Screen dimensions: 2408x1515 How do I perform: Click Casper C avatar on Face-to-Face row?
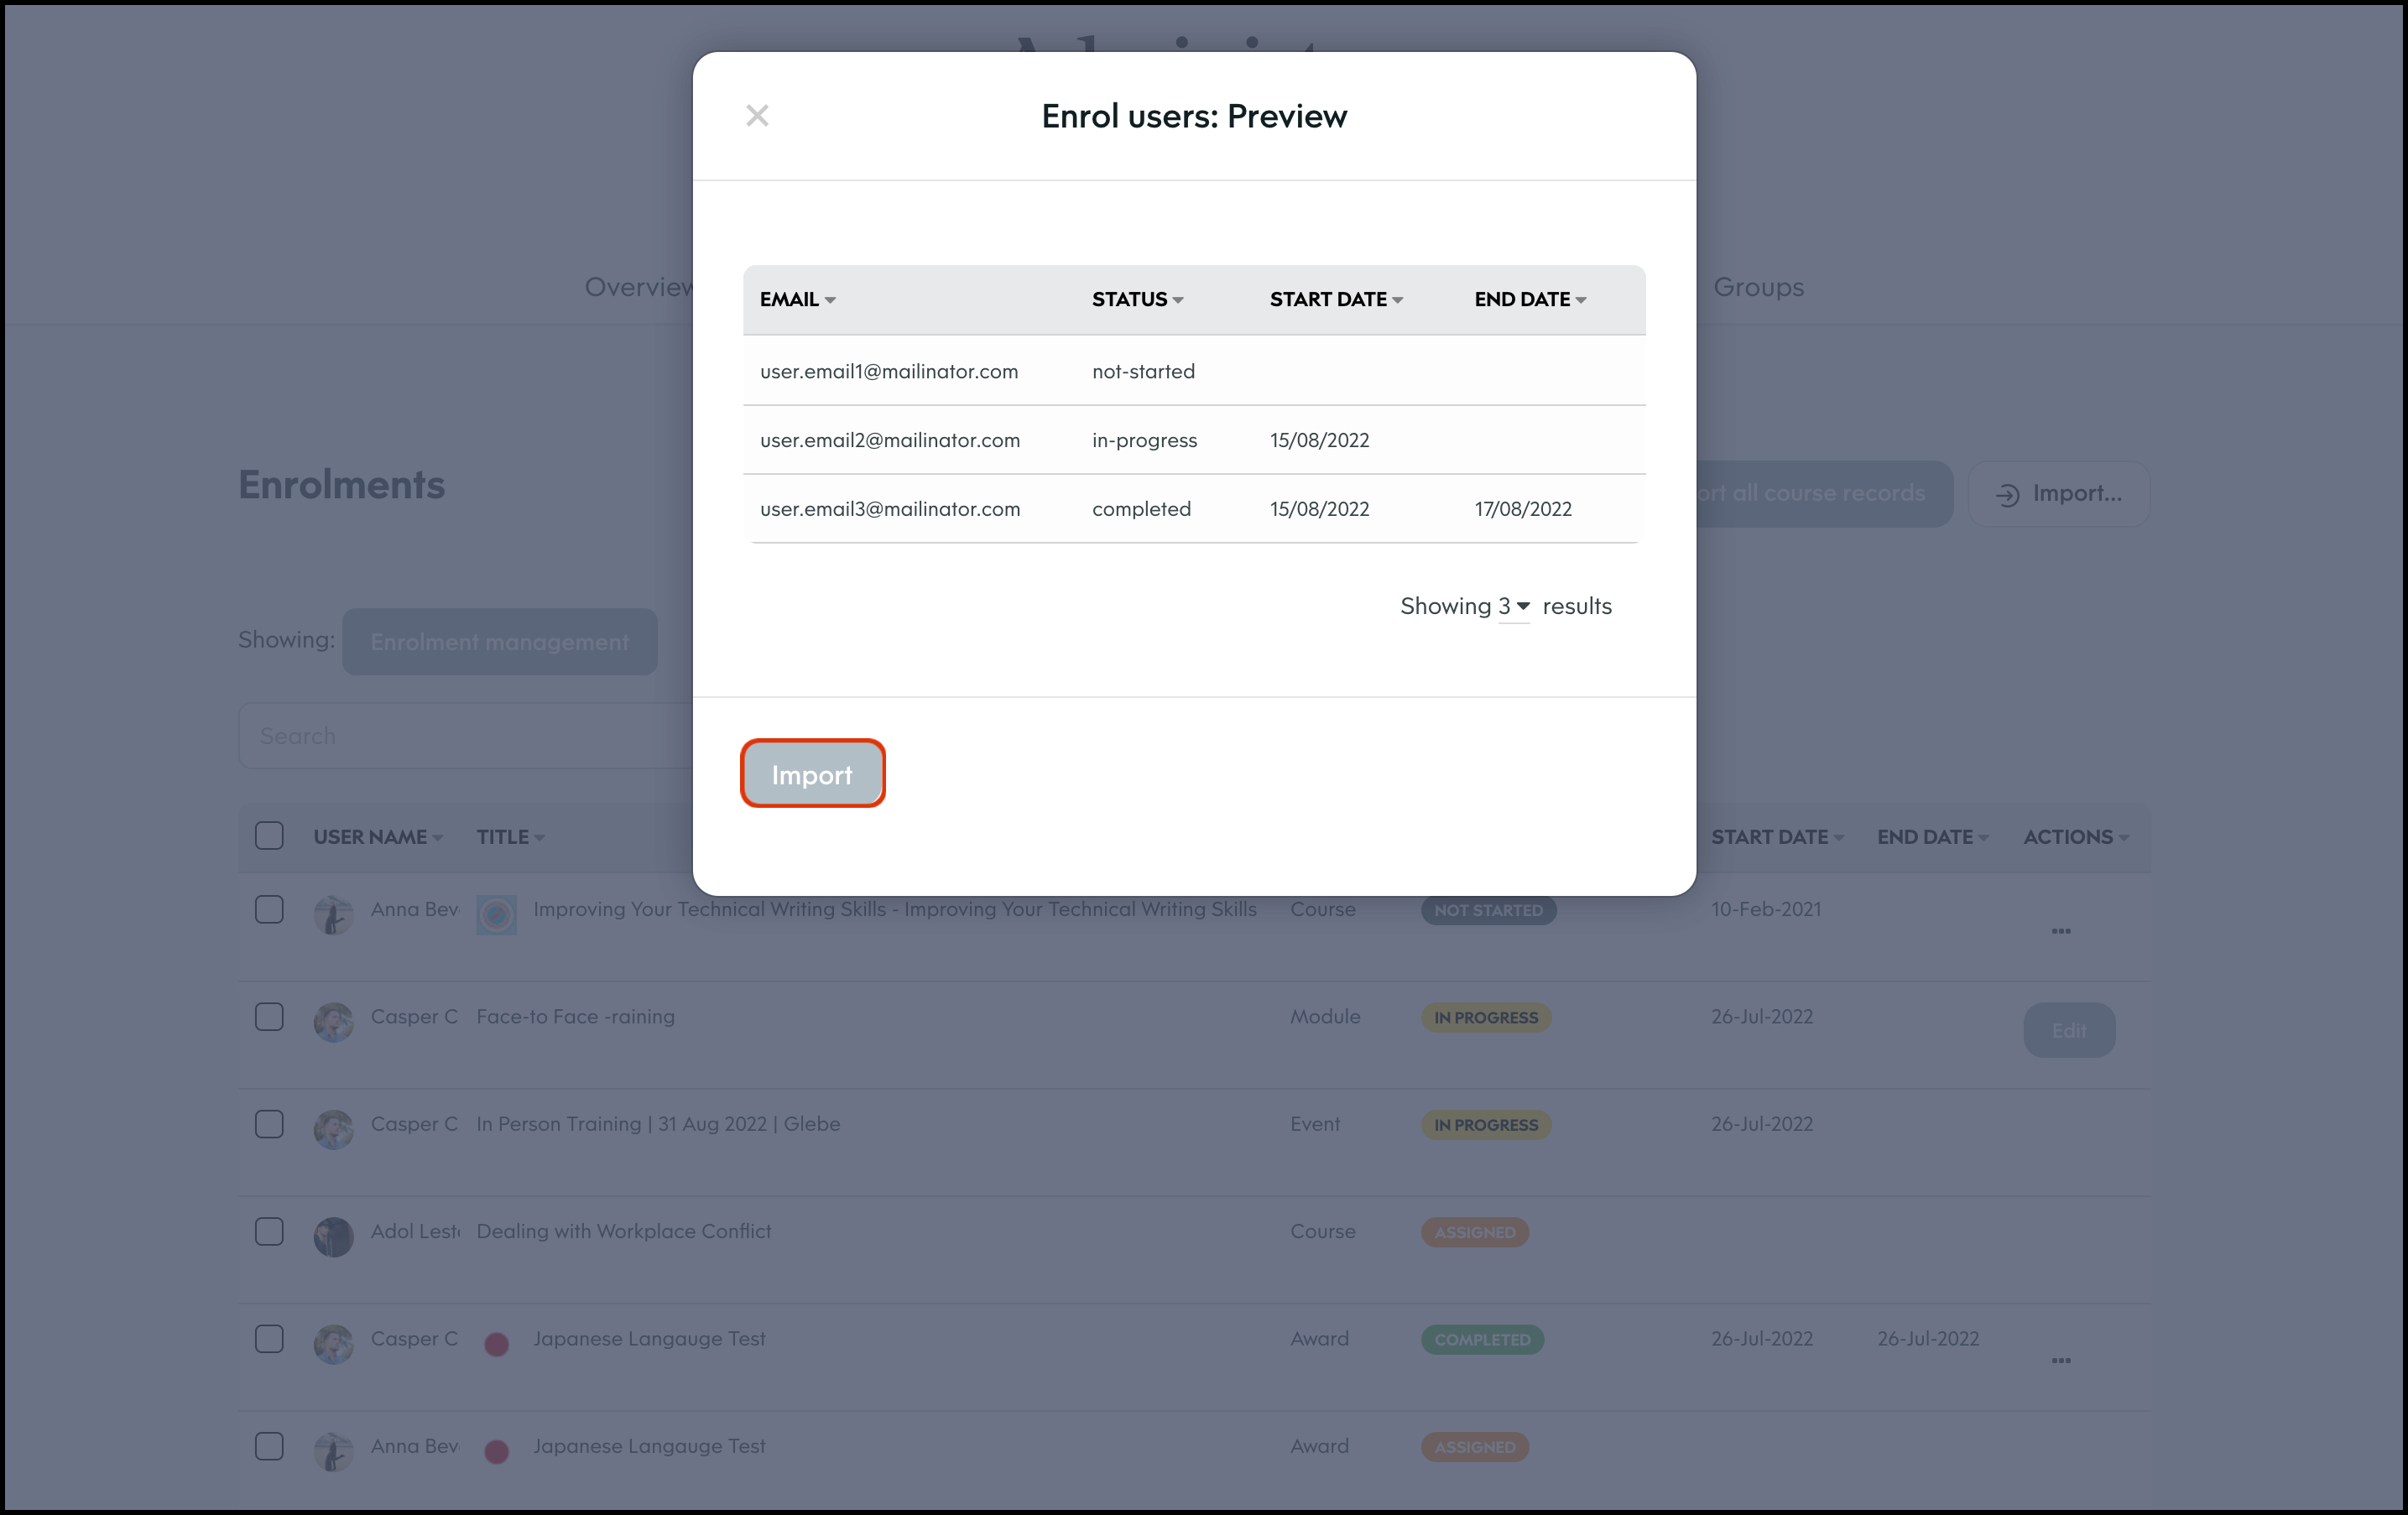pyautogui.click(x=333, y=1022)
